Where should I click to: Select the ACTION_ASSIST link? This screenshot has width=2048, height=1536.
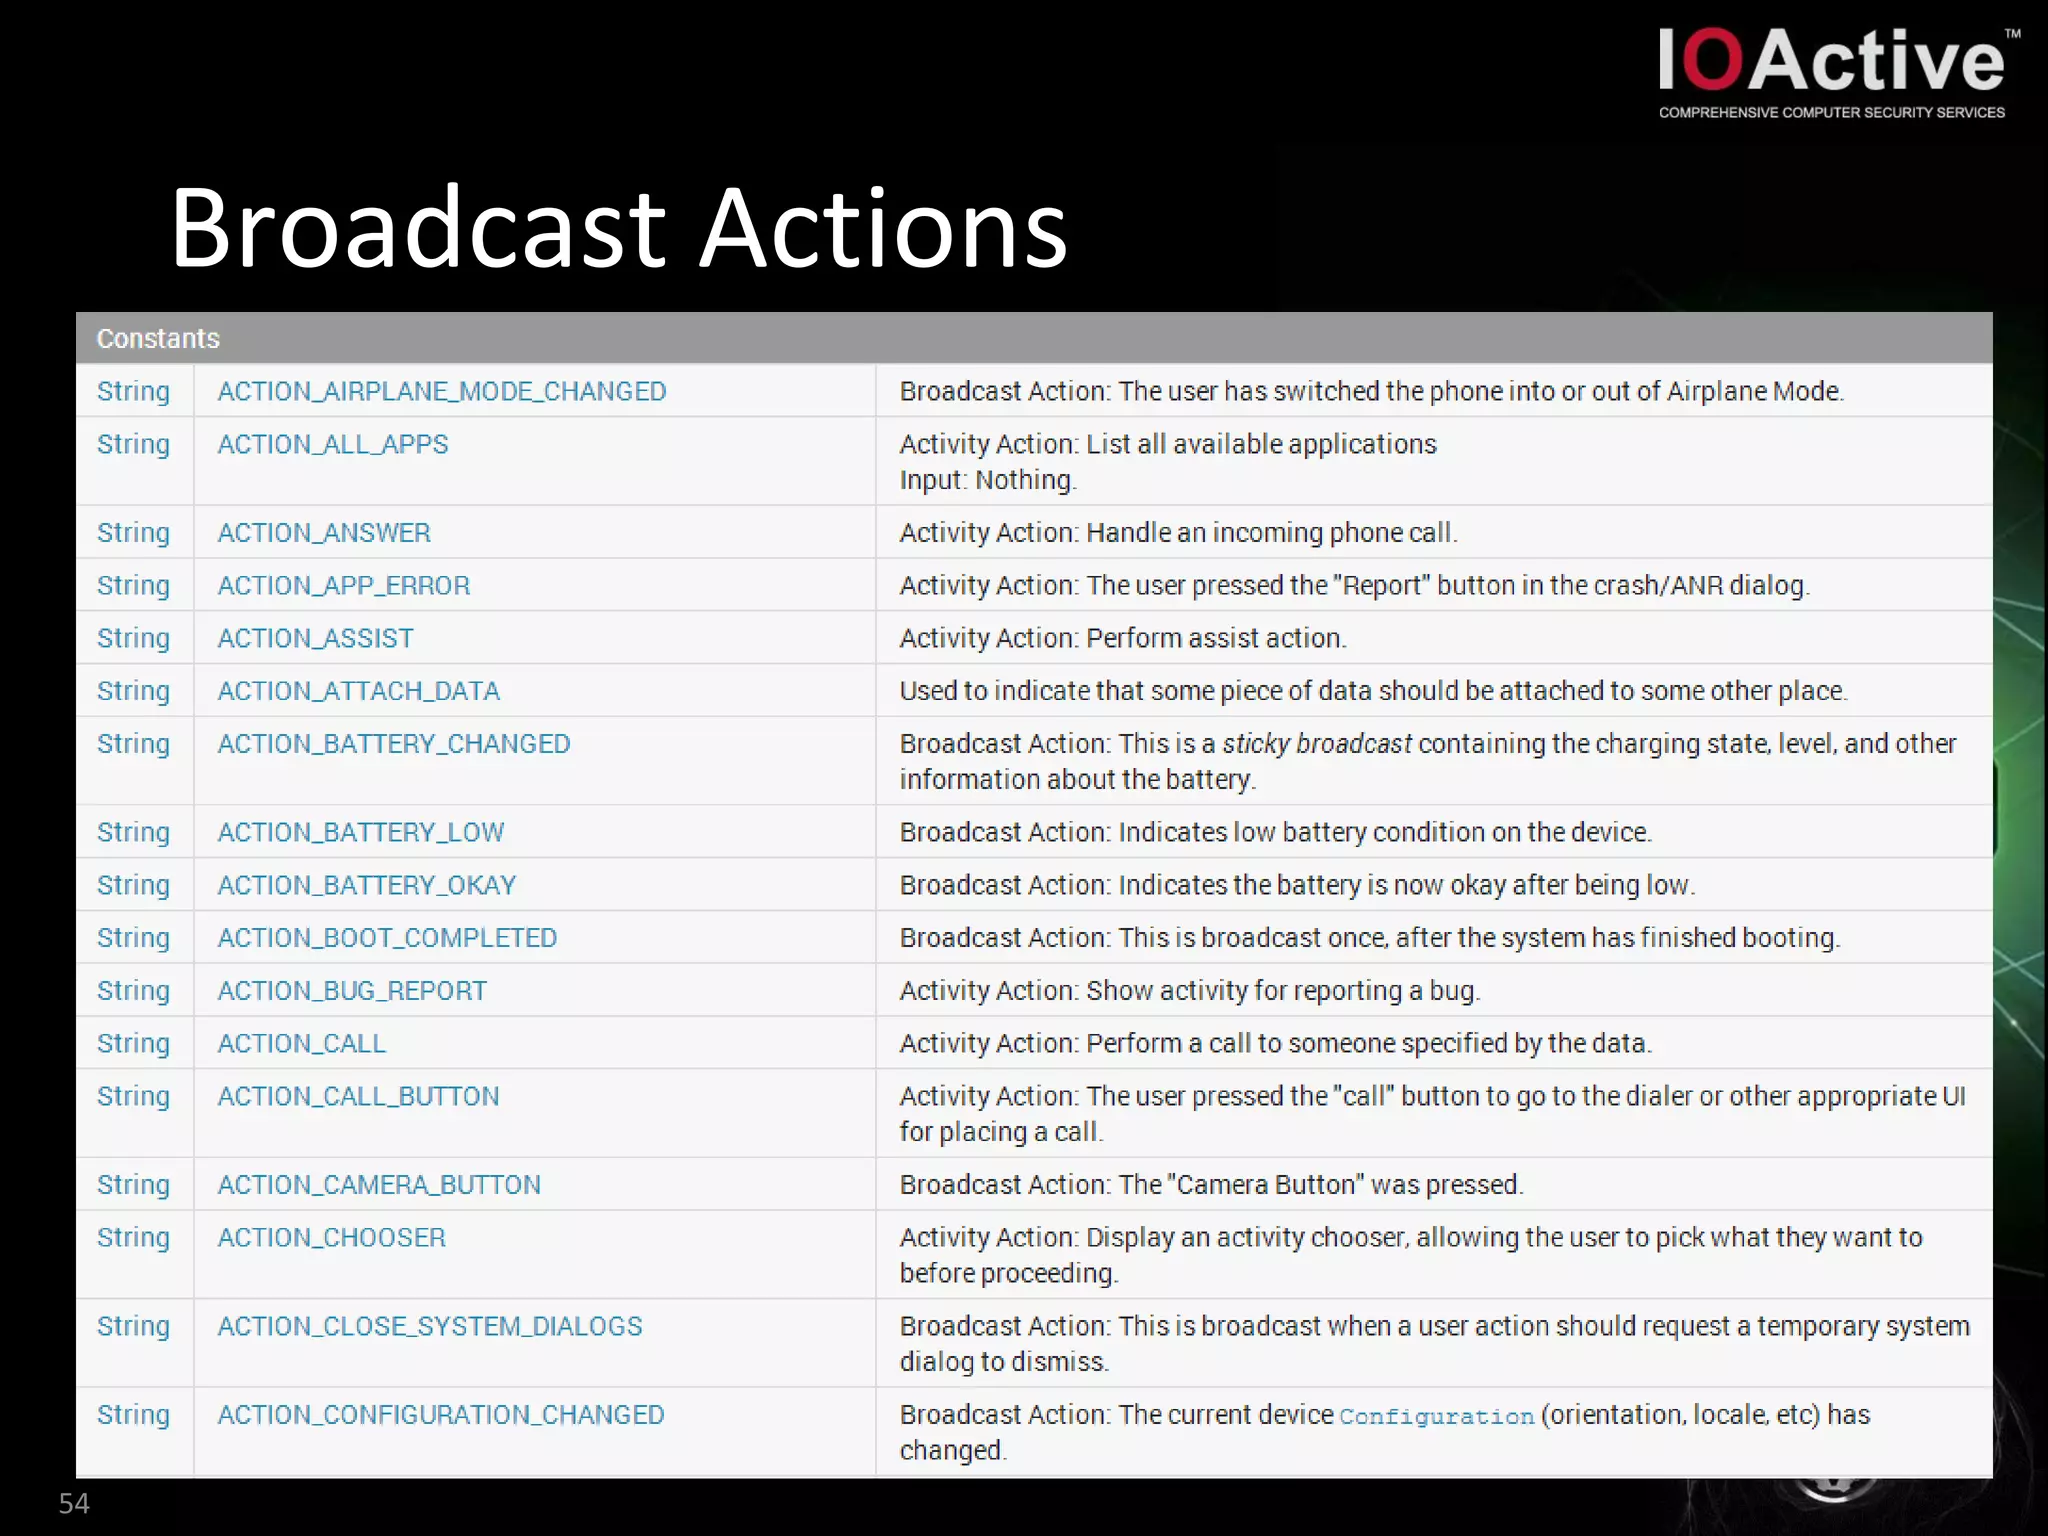tap(316, 638)
